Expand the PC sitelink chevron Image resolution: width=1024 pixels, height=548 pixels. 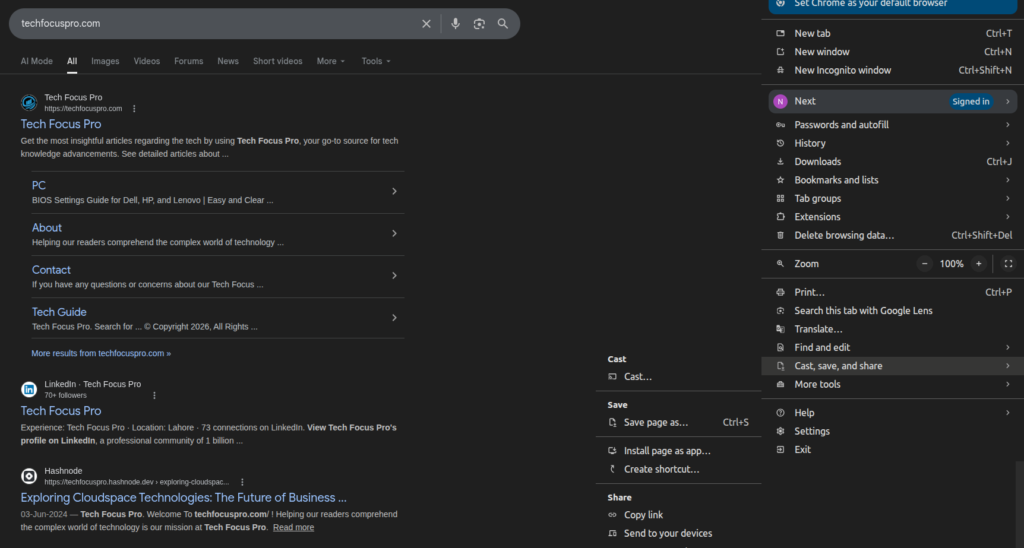[x=394, y=191]
